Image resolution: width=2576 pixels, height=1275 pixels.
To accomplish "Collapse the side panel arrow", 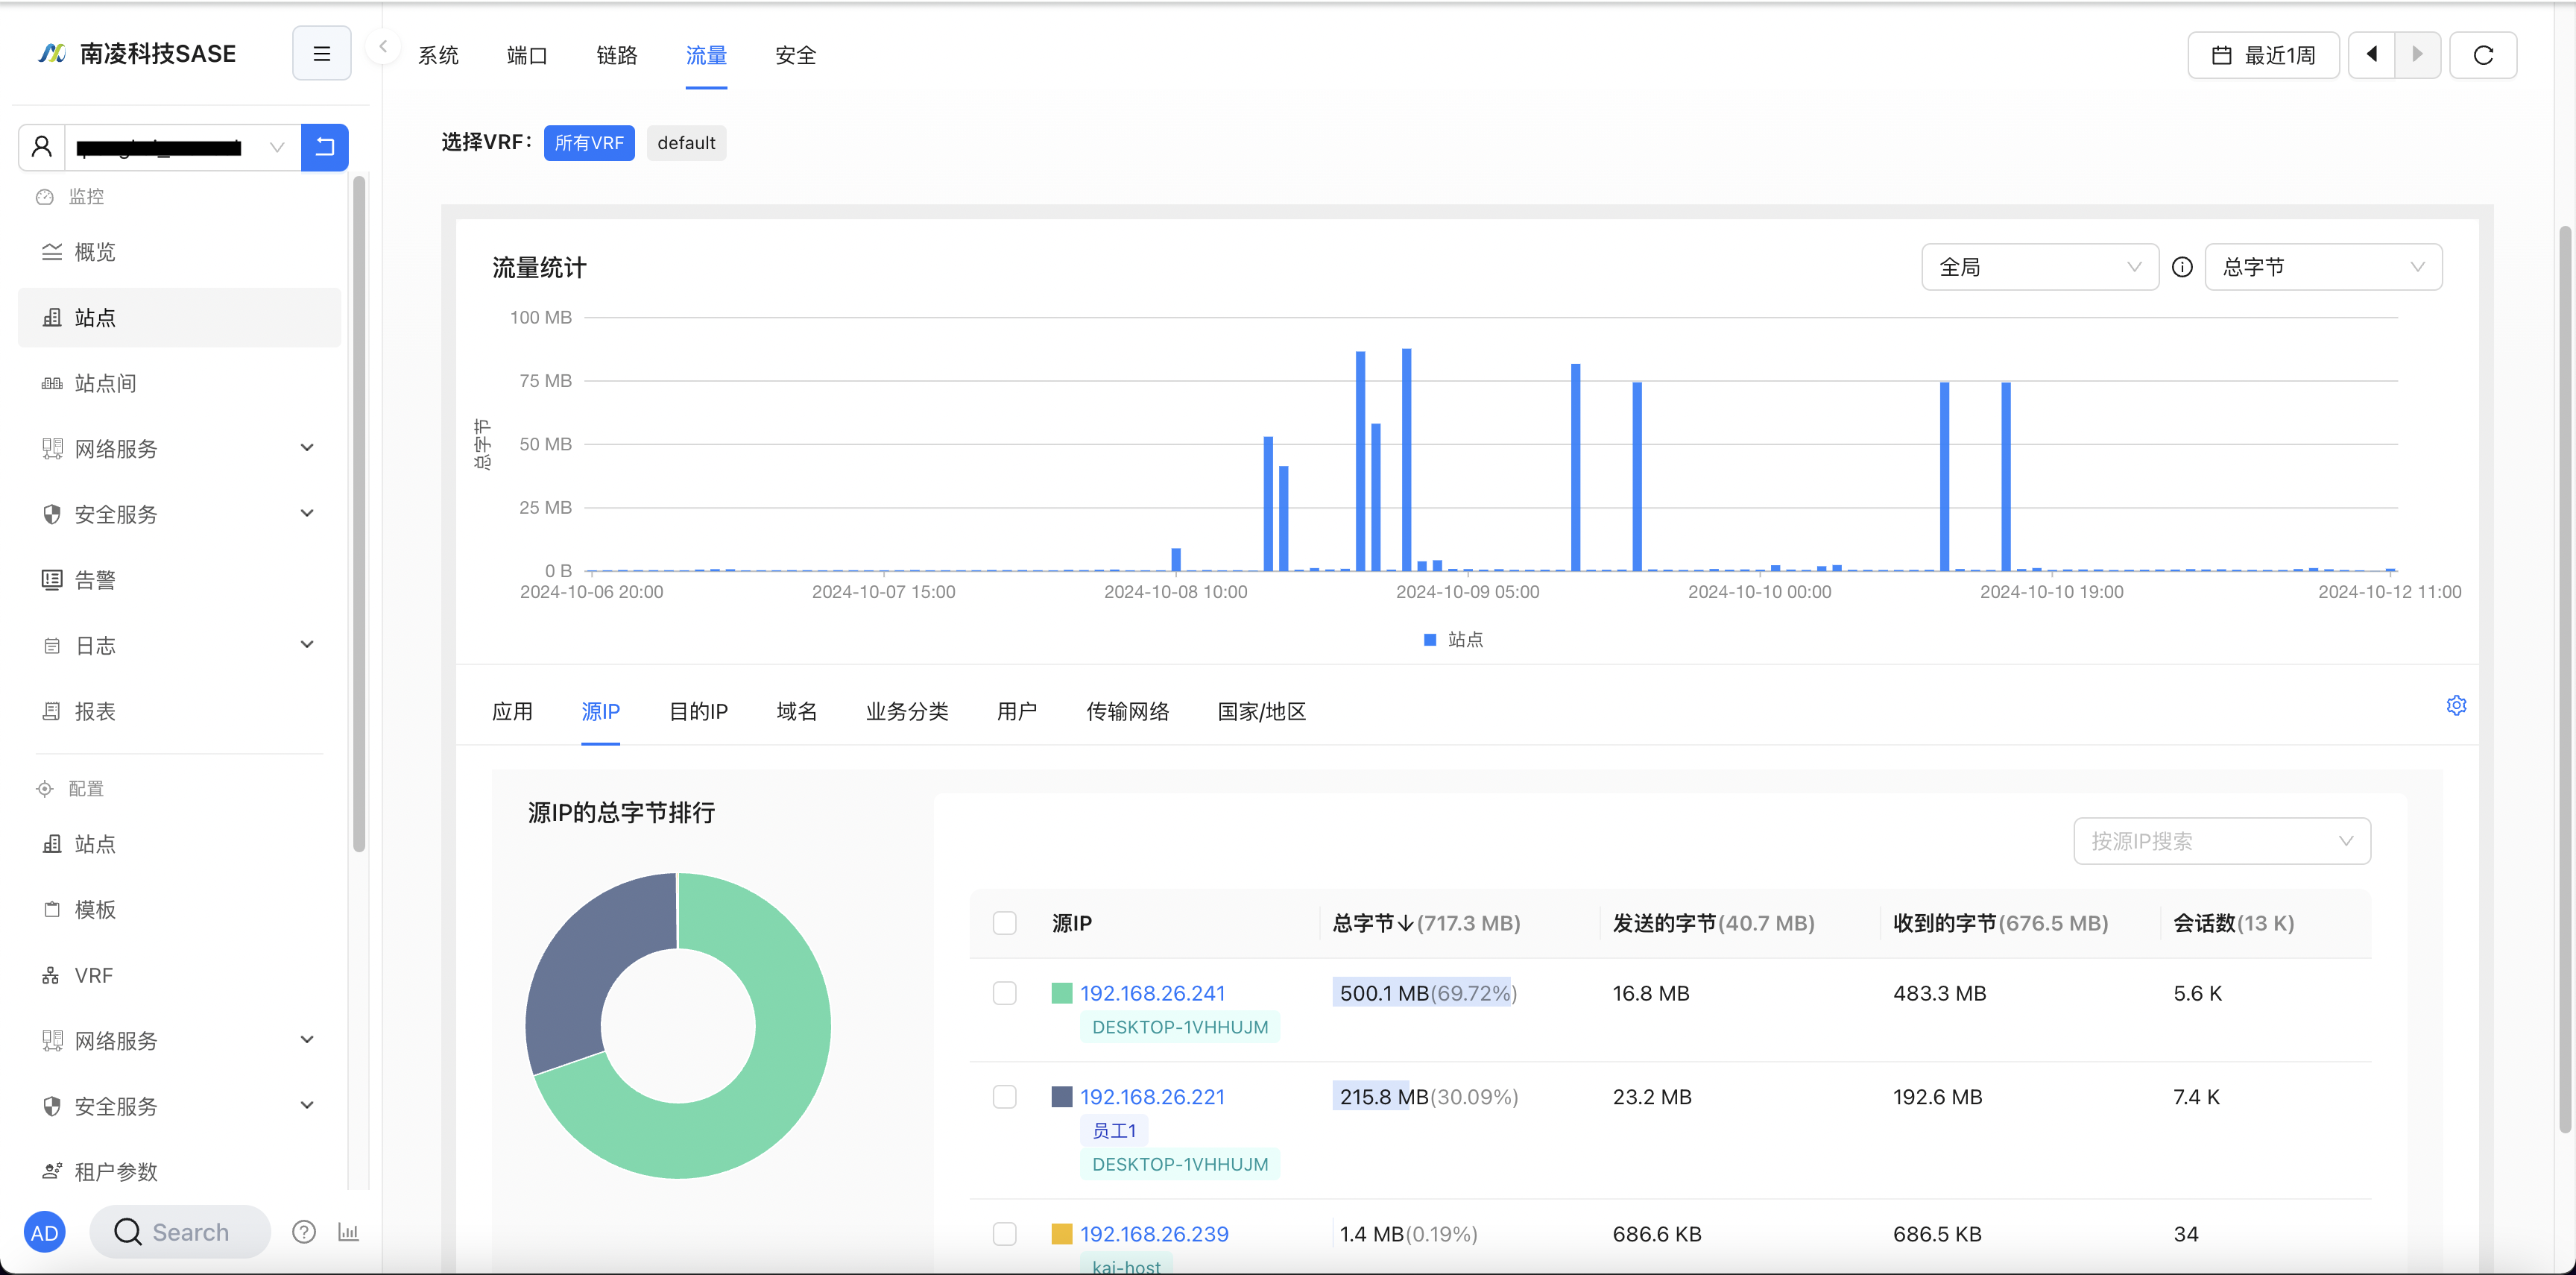I will click(383, 47).
